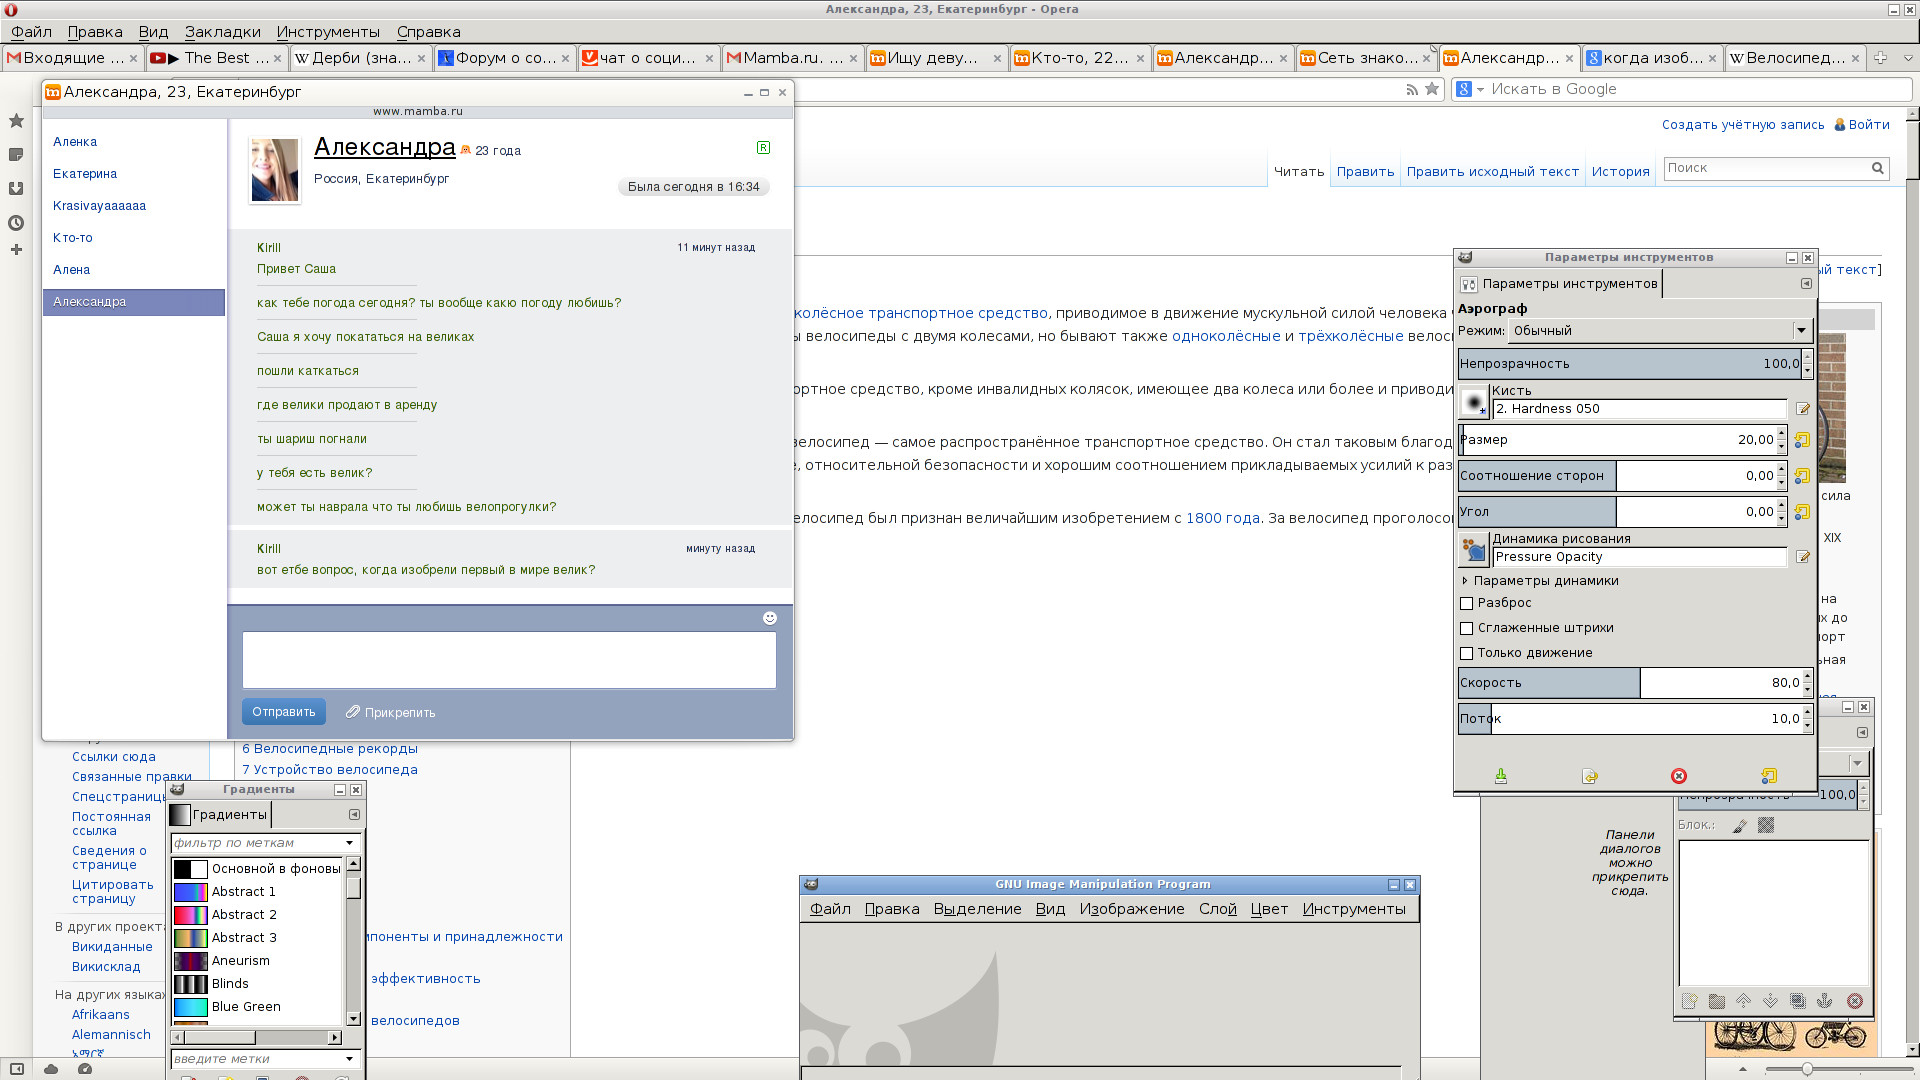Open Opera tab list dropdown arrow
Screen dimensions: 1920x1080
pos(1907,58)
